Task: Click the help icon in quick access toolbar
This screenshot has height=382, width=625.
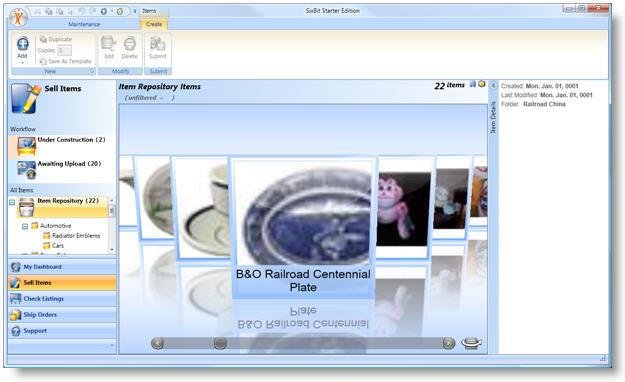Action: (104, 12)
